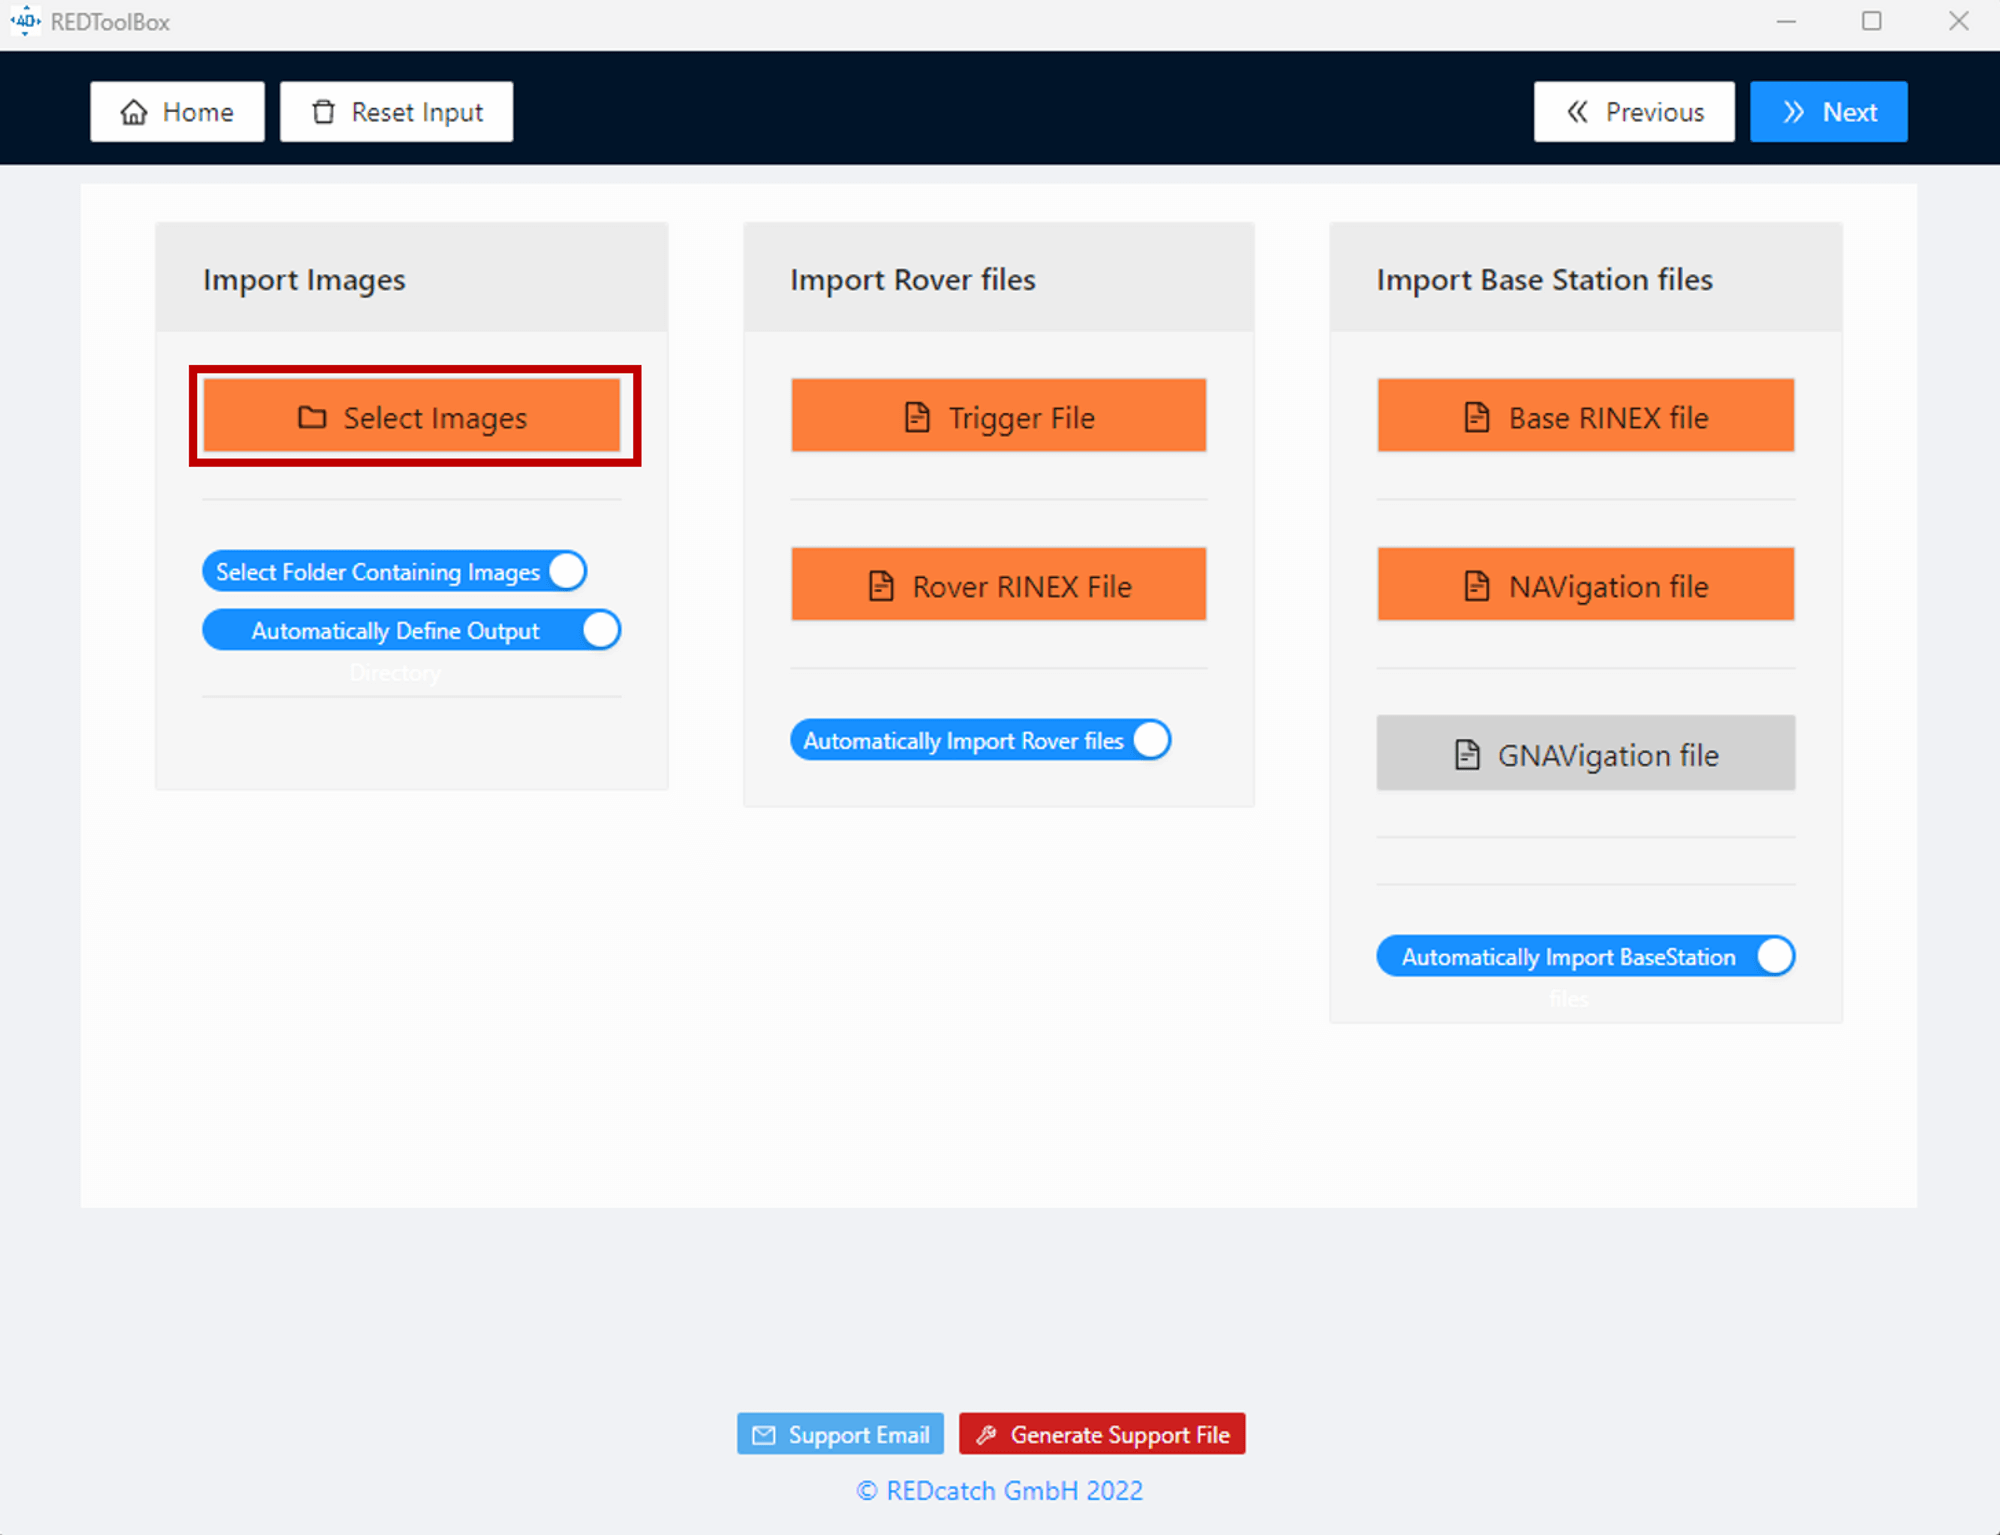Disable the Automatically Import Rover files switch

pos(1151,740)
